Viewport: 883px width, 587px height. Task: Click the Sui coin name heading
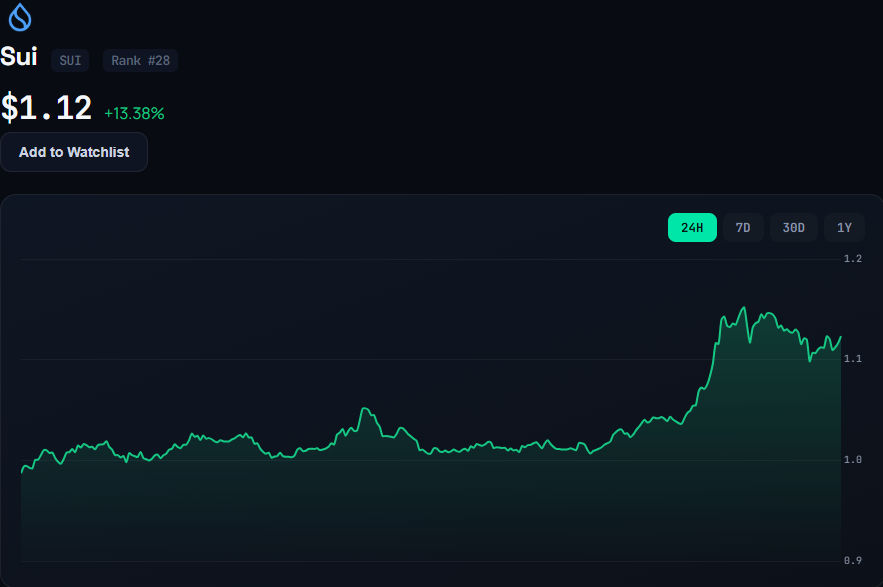(19, 56)
